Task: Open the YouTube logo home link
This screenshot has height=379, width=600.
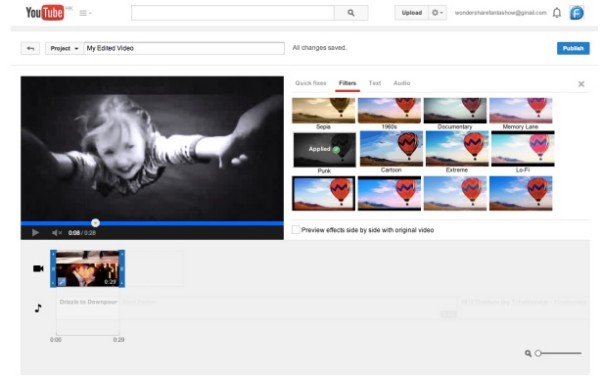Action: pos(44,13)
